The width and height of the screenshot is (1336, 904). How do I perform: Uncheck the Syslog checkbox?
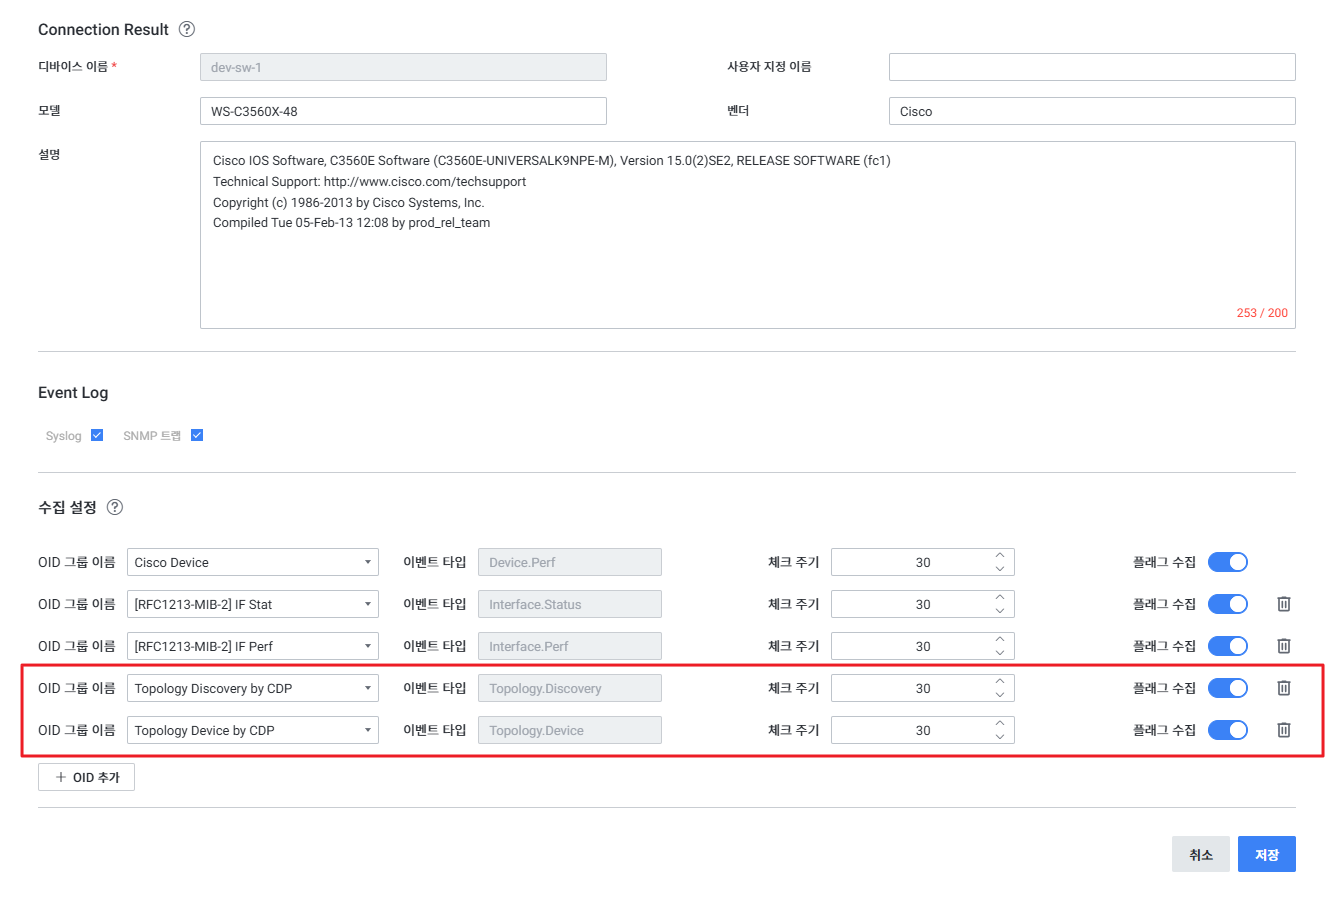pos(97,435)
